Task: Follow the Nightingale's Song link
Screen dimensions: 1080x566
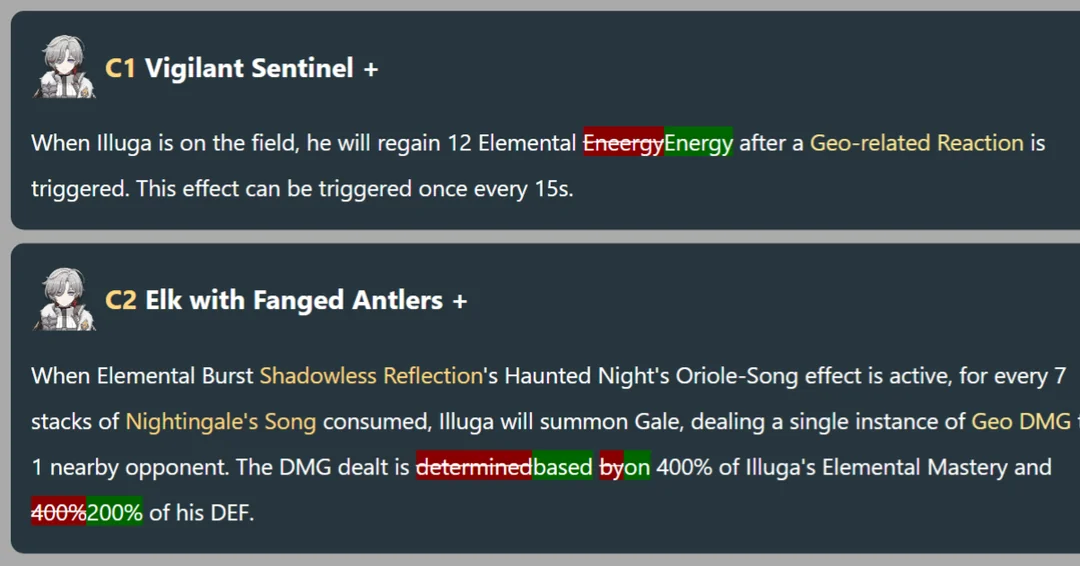Action: [x=221, y=421]
